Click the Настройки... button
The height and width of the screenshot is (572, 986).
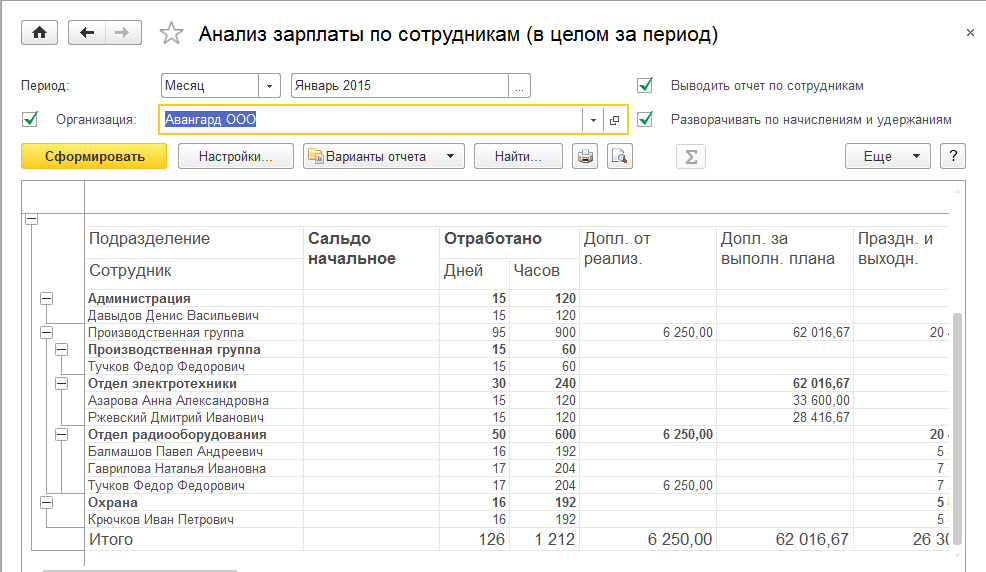(236, 156)
